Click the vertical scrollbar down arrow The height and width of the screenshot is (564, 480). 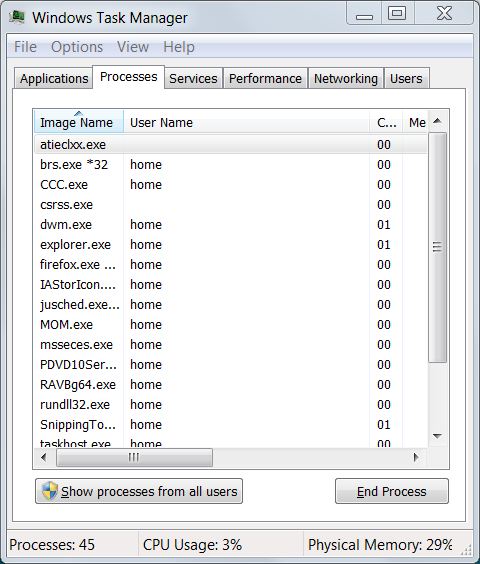(x=437, y=436)
